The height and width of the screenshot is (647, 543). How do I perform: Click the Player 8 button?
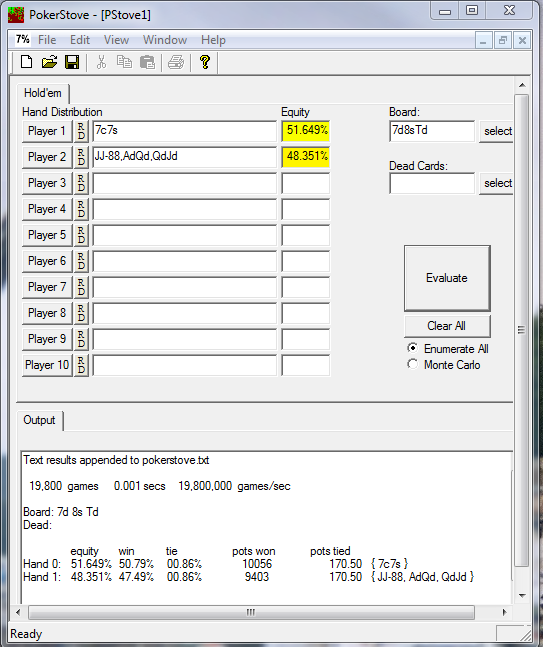[47, 313]
